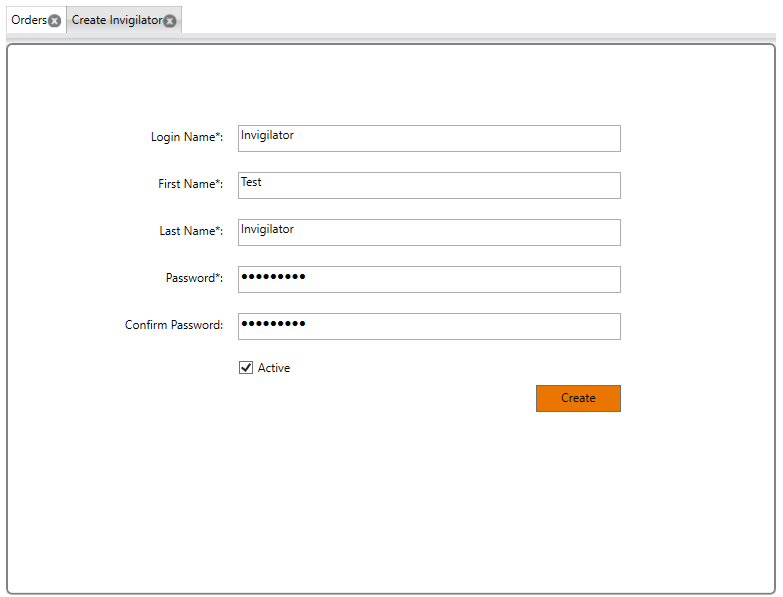The width and height of the screenshot is (783, 597).
Task: Close the Create Invigilator tab with its x icon
Action: [170, 21]
